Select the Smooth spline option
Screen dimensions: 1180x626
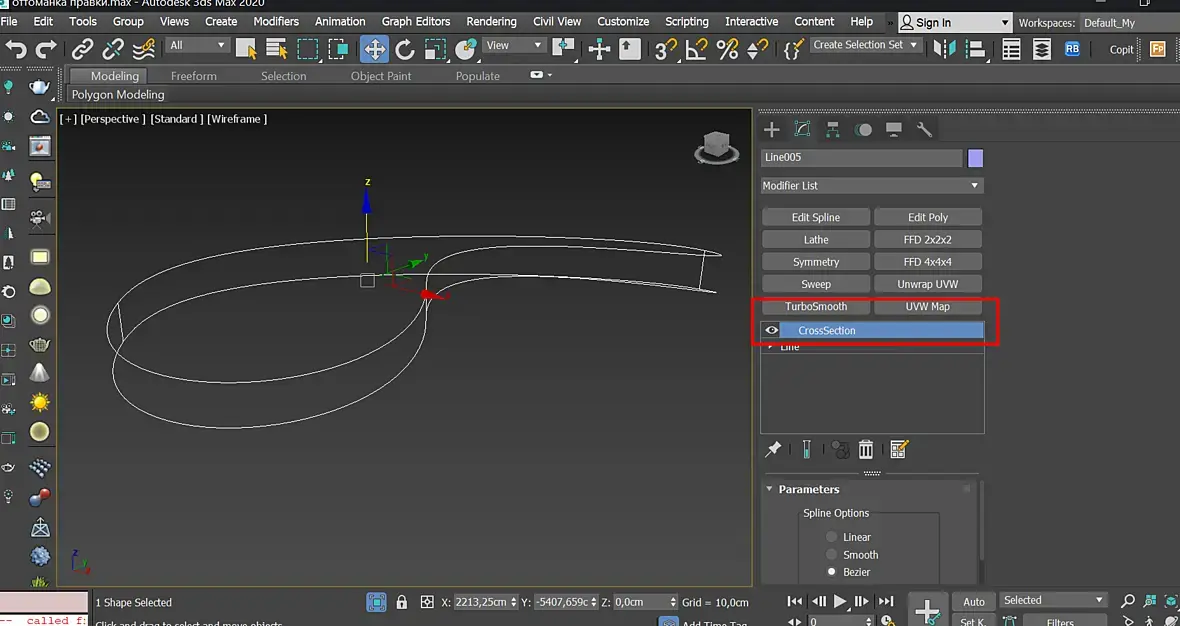(832, 555)
